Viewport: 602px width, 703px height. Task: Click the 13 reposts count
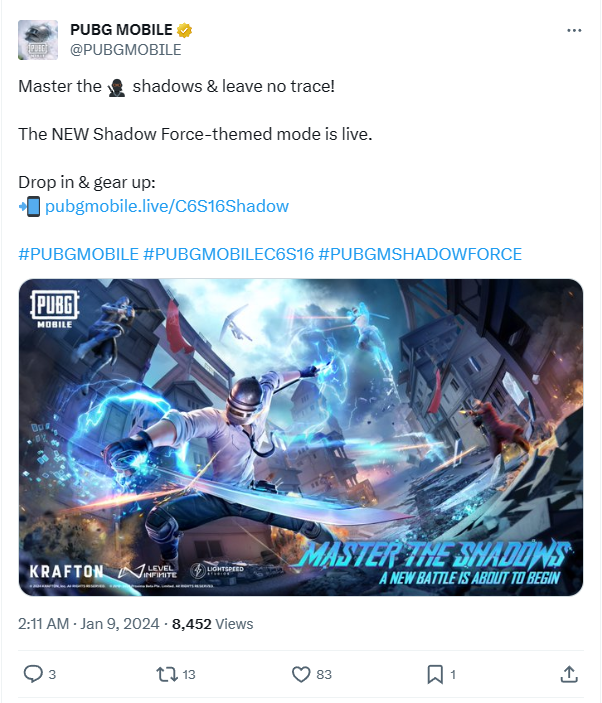(189, 674)
